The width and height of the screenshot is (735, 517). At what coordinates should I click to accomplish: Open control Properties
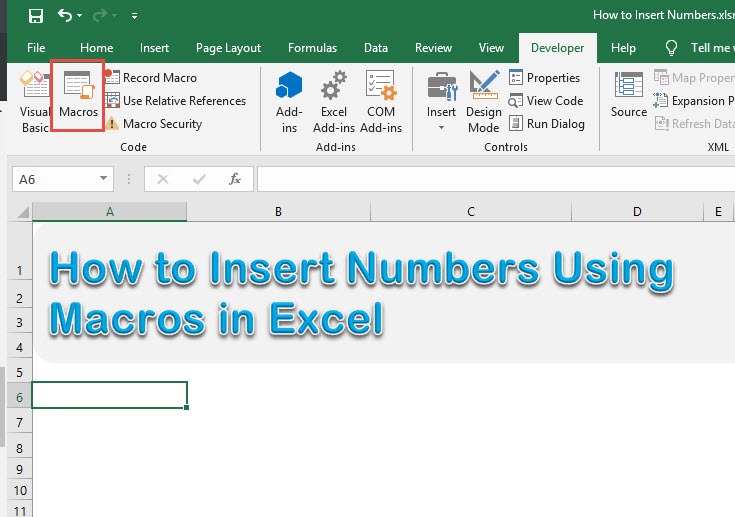pyautogui.click(x=544, y=77)
